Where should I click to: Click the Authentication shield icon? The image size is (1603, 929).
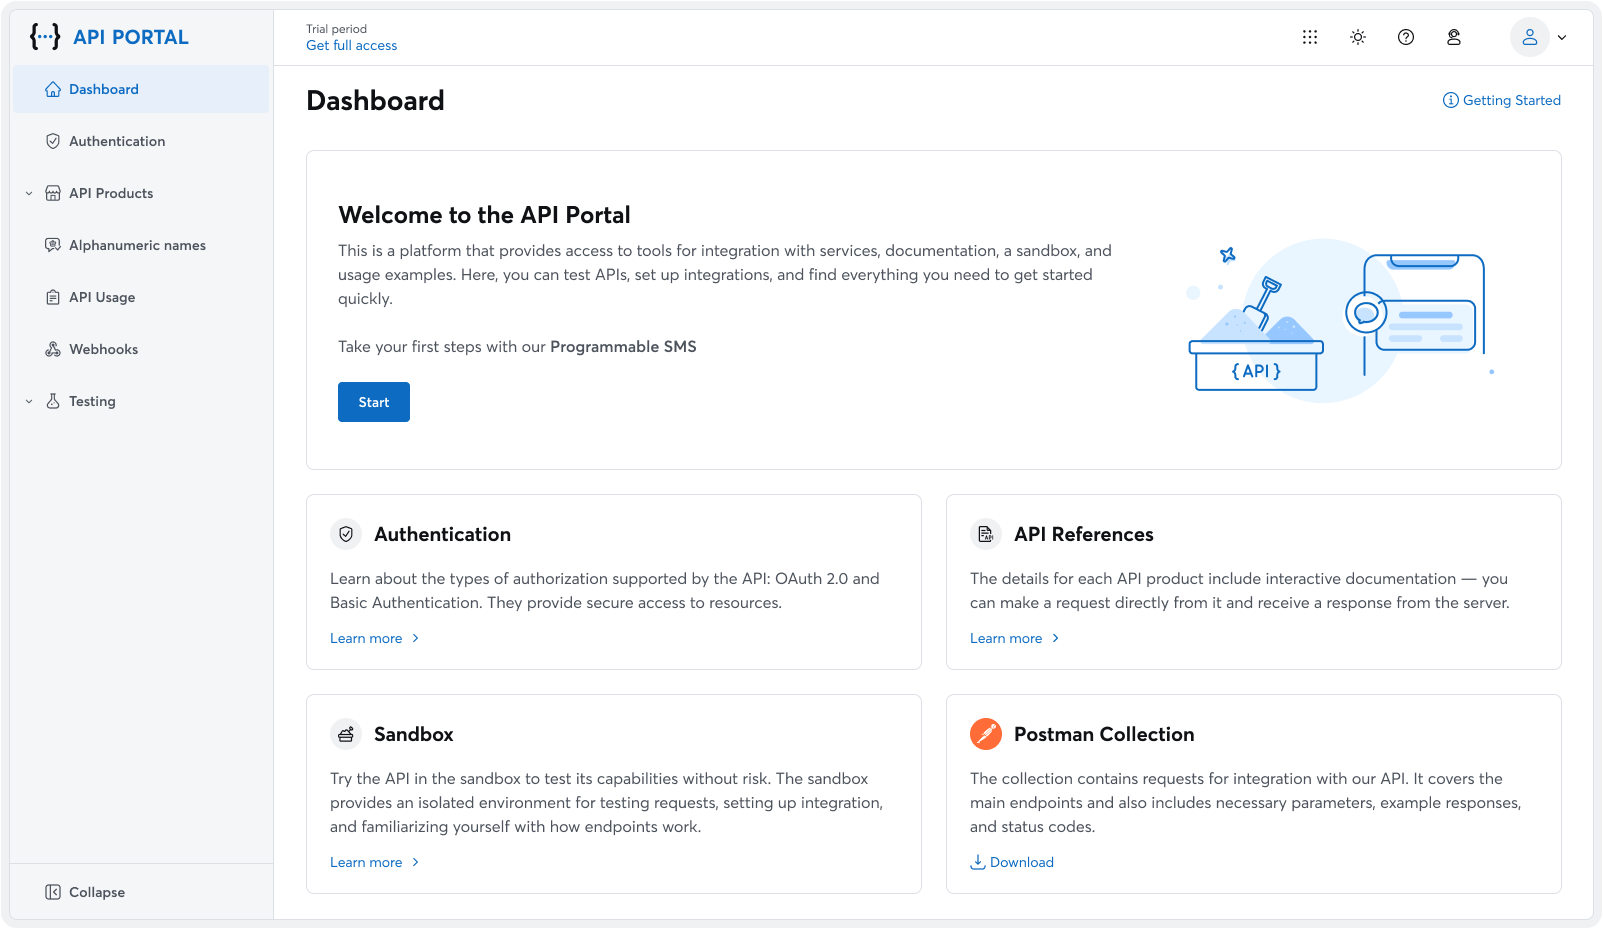tap(53, 141)
